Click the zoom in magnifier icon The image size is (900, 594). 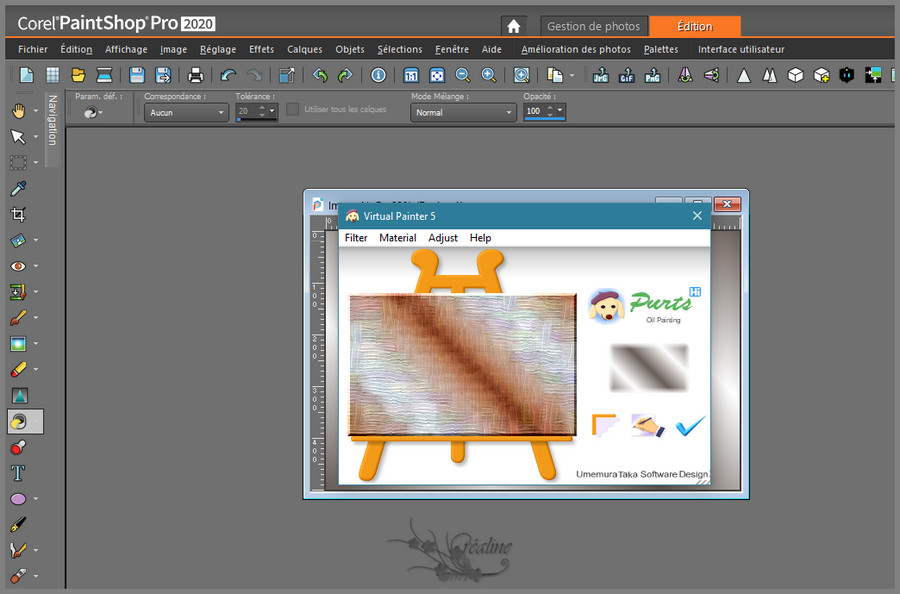(x=488, y=75)
